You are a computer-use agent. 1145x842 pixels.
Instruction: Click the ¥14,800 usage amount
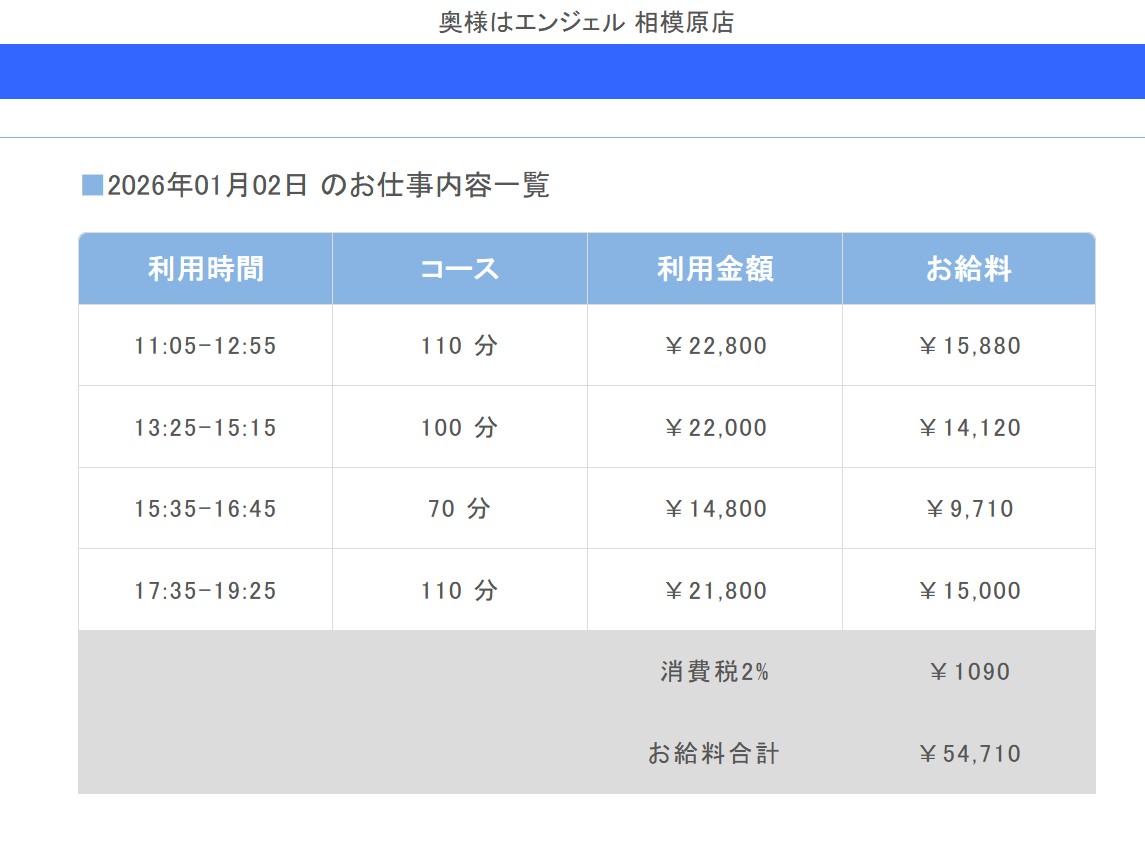coord(714,509)
